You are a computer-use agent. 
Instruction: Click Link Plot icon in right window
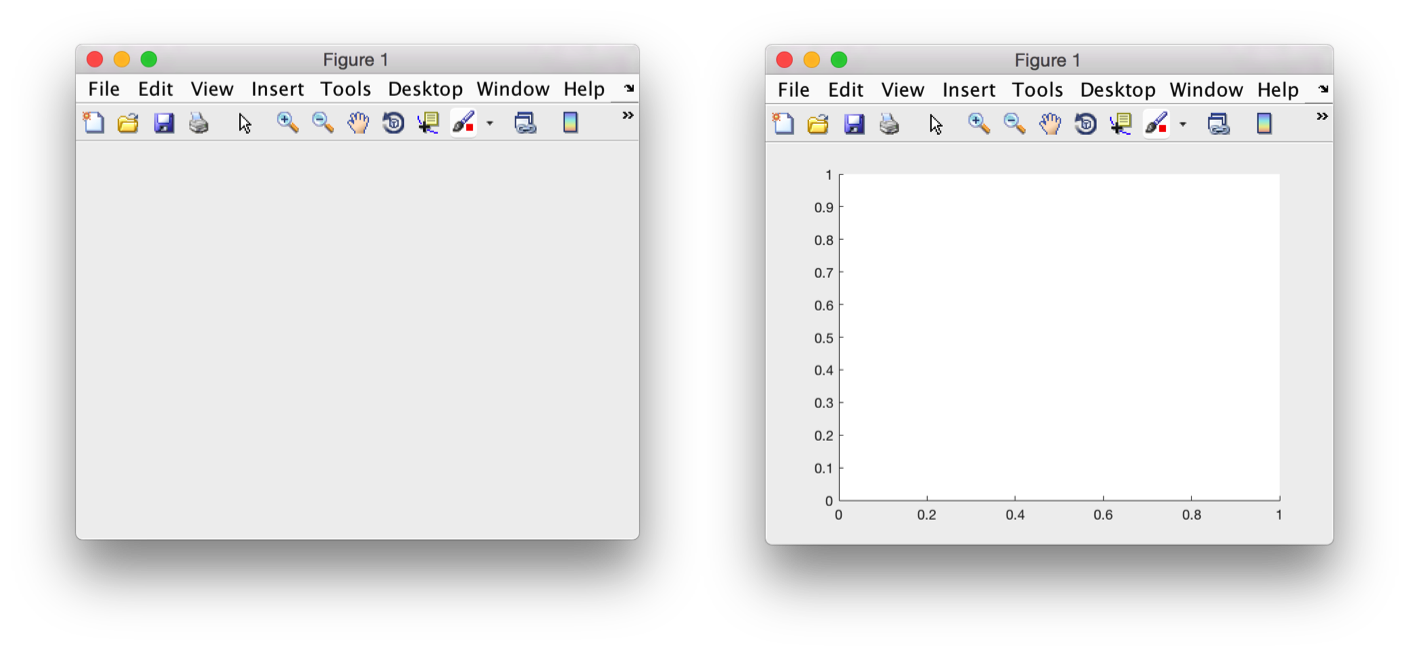[1218, 124]
